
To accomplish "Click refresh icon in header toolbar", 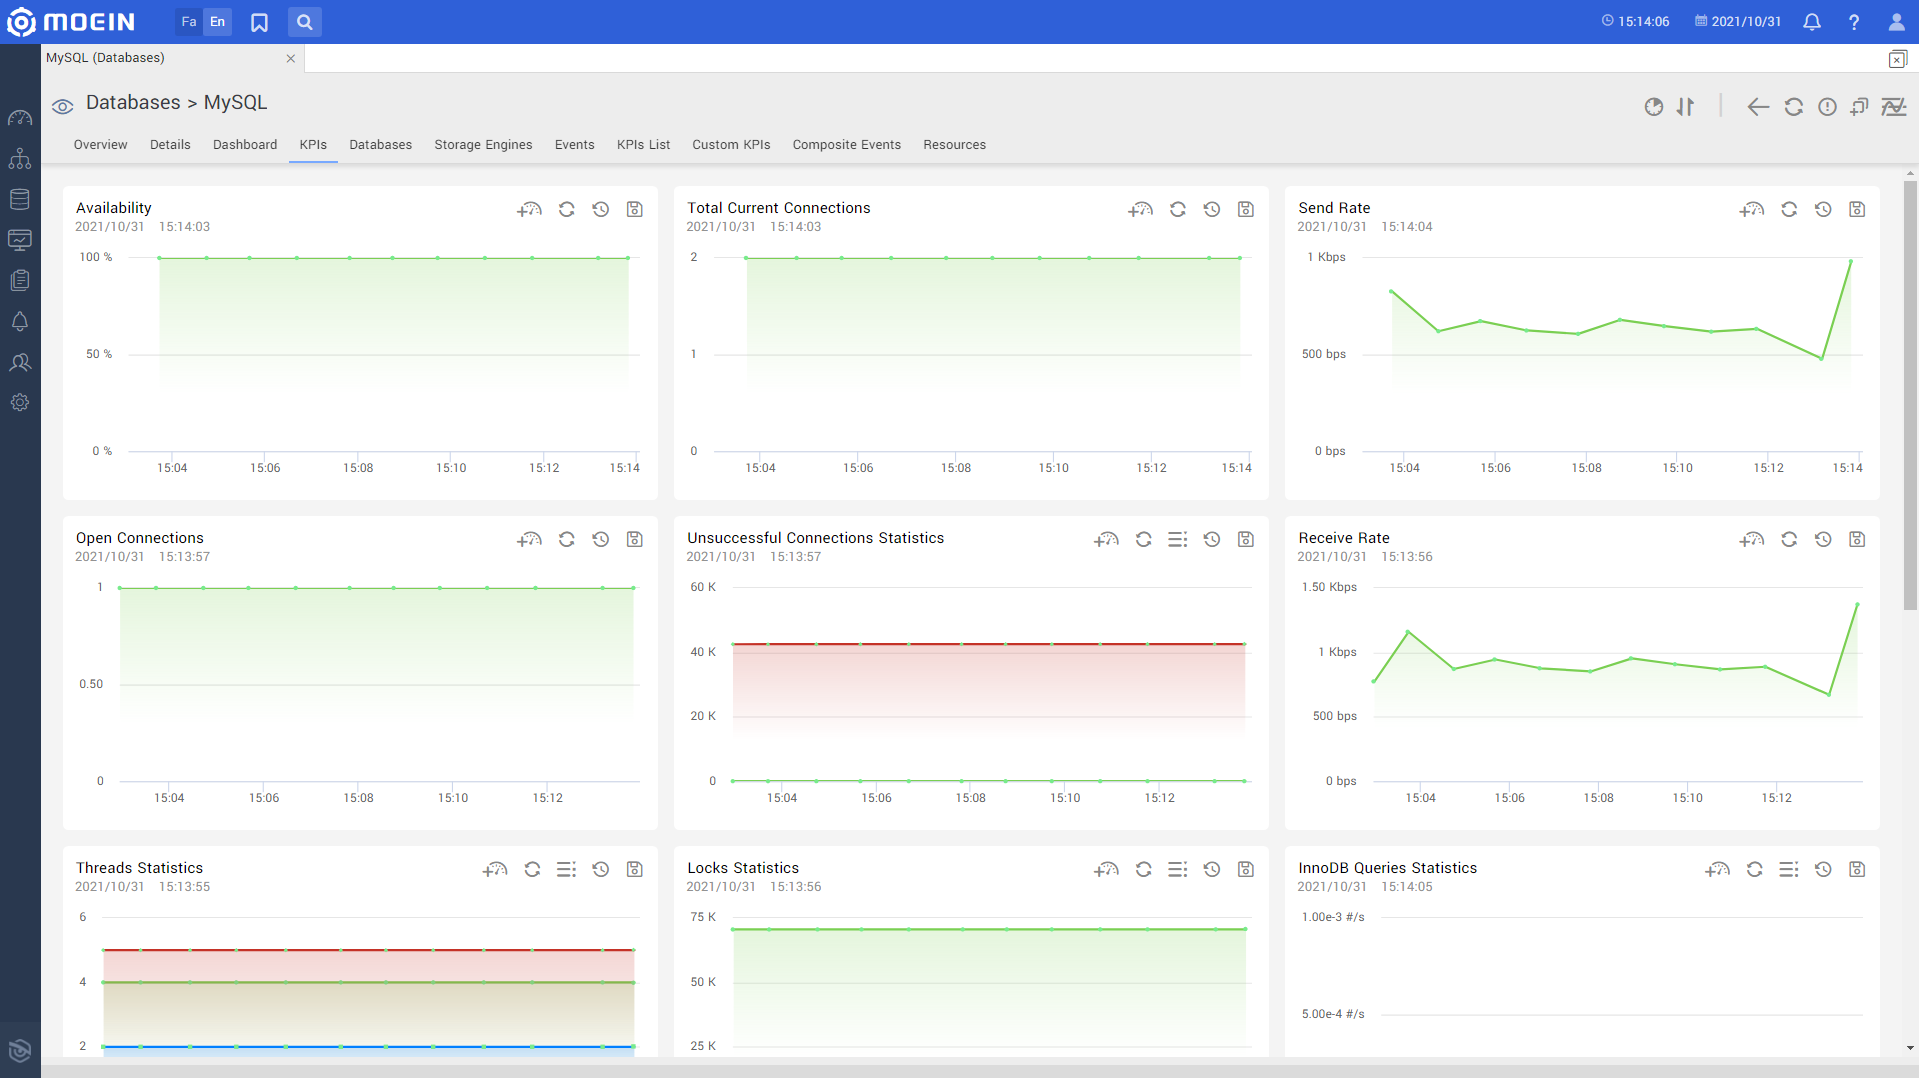I will tap(1793, 107).
